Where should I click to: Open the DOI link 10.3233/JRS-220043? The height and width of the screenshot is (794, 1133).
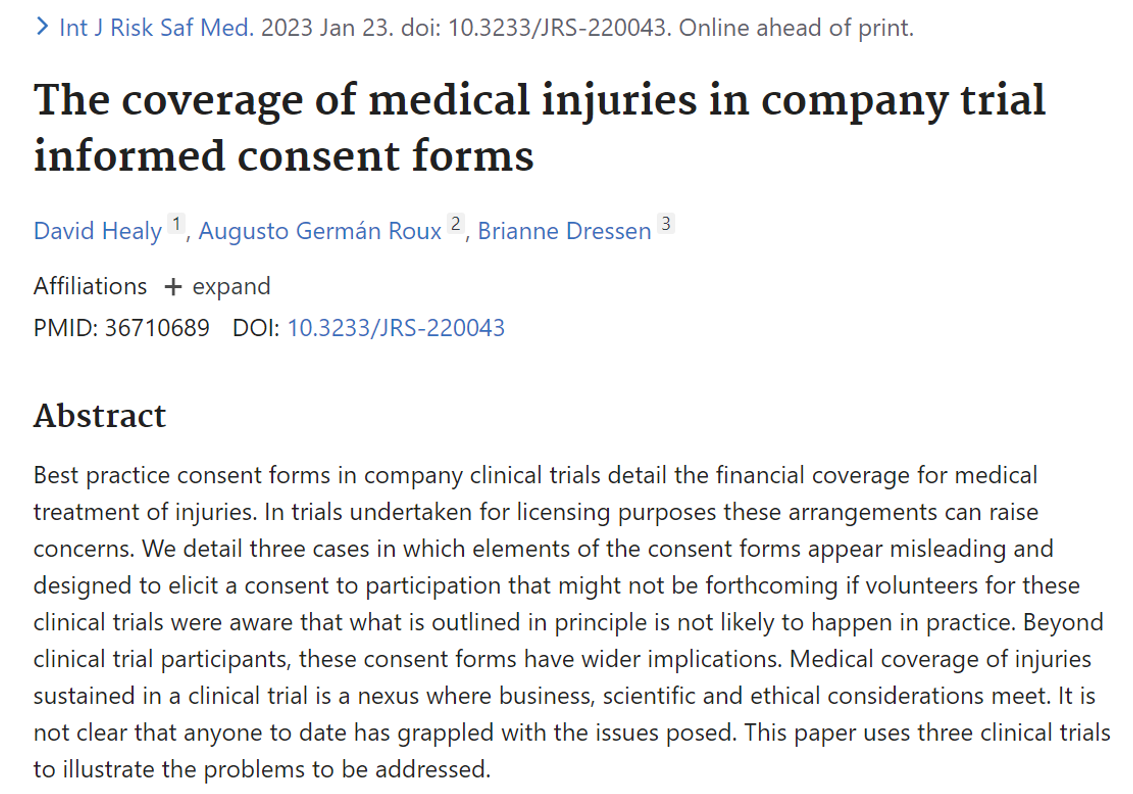[396, 328]
